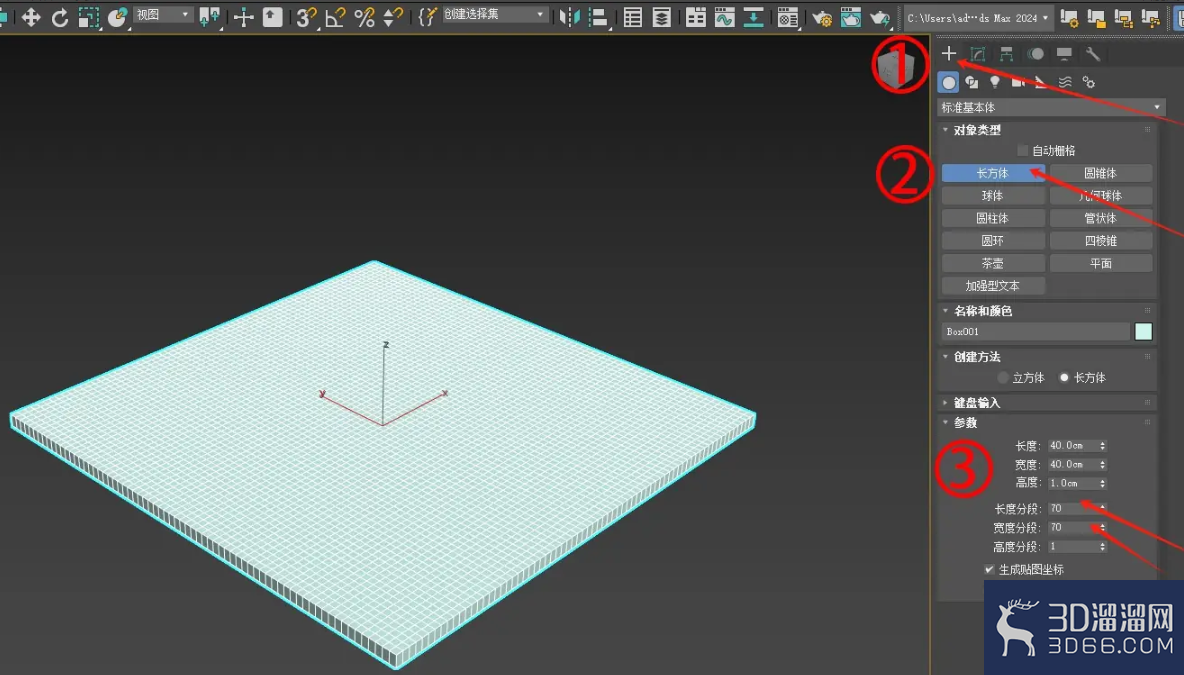Click Select and Manipulate crosshair icon
Screen dimensions: 1184x675
point(243,17)
